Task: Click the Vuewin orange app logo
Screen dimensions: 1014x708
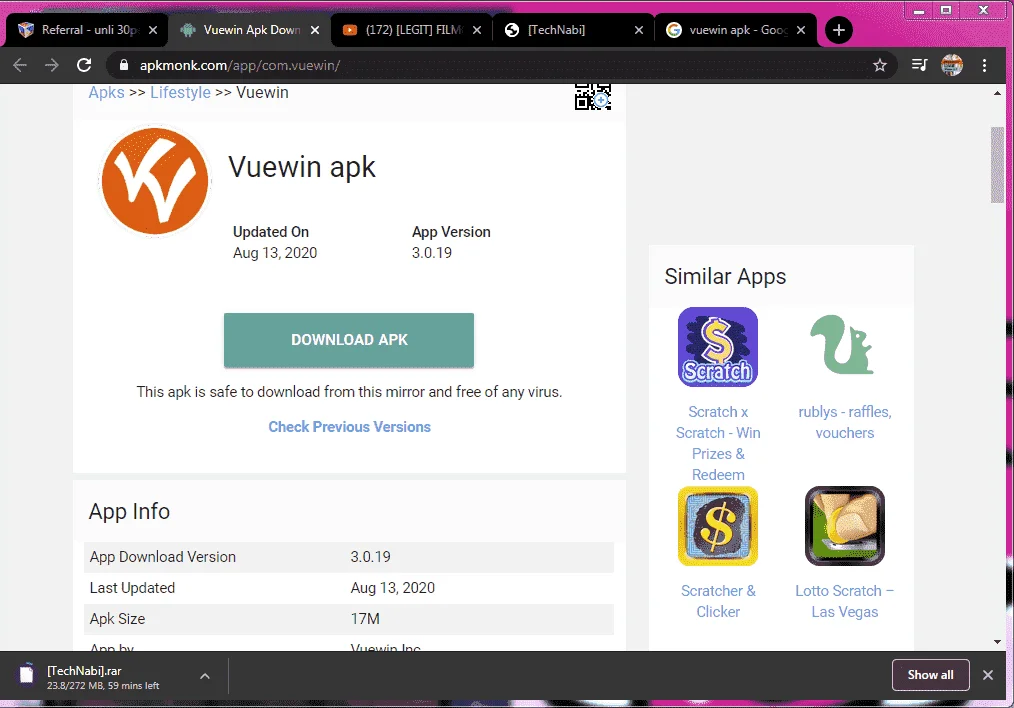Action: pyautogui.click(x=155, y=181)
